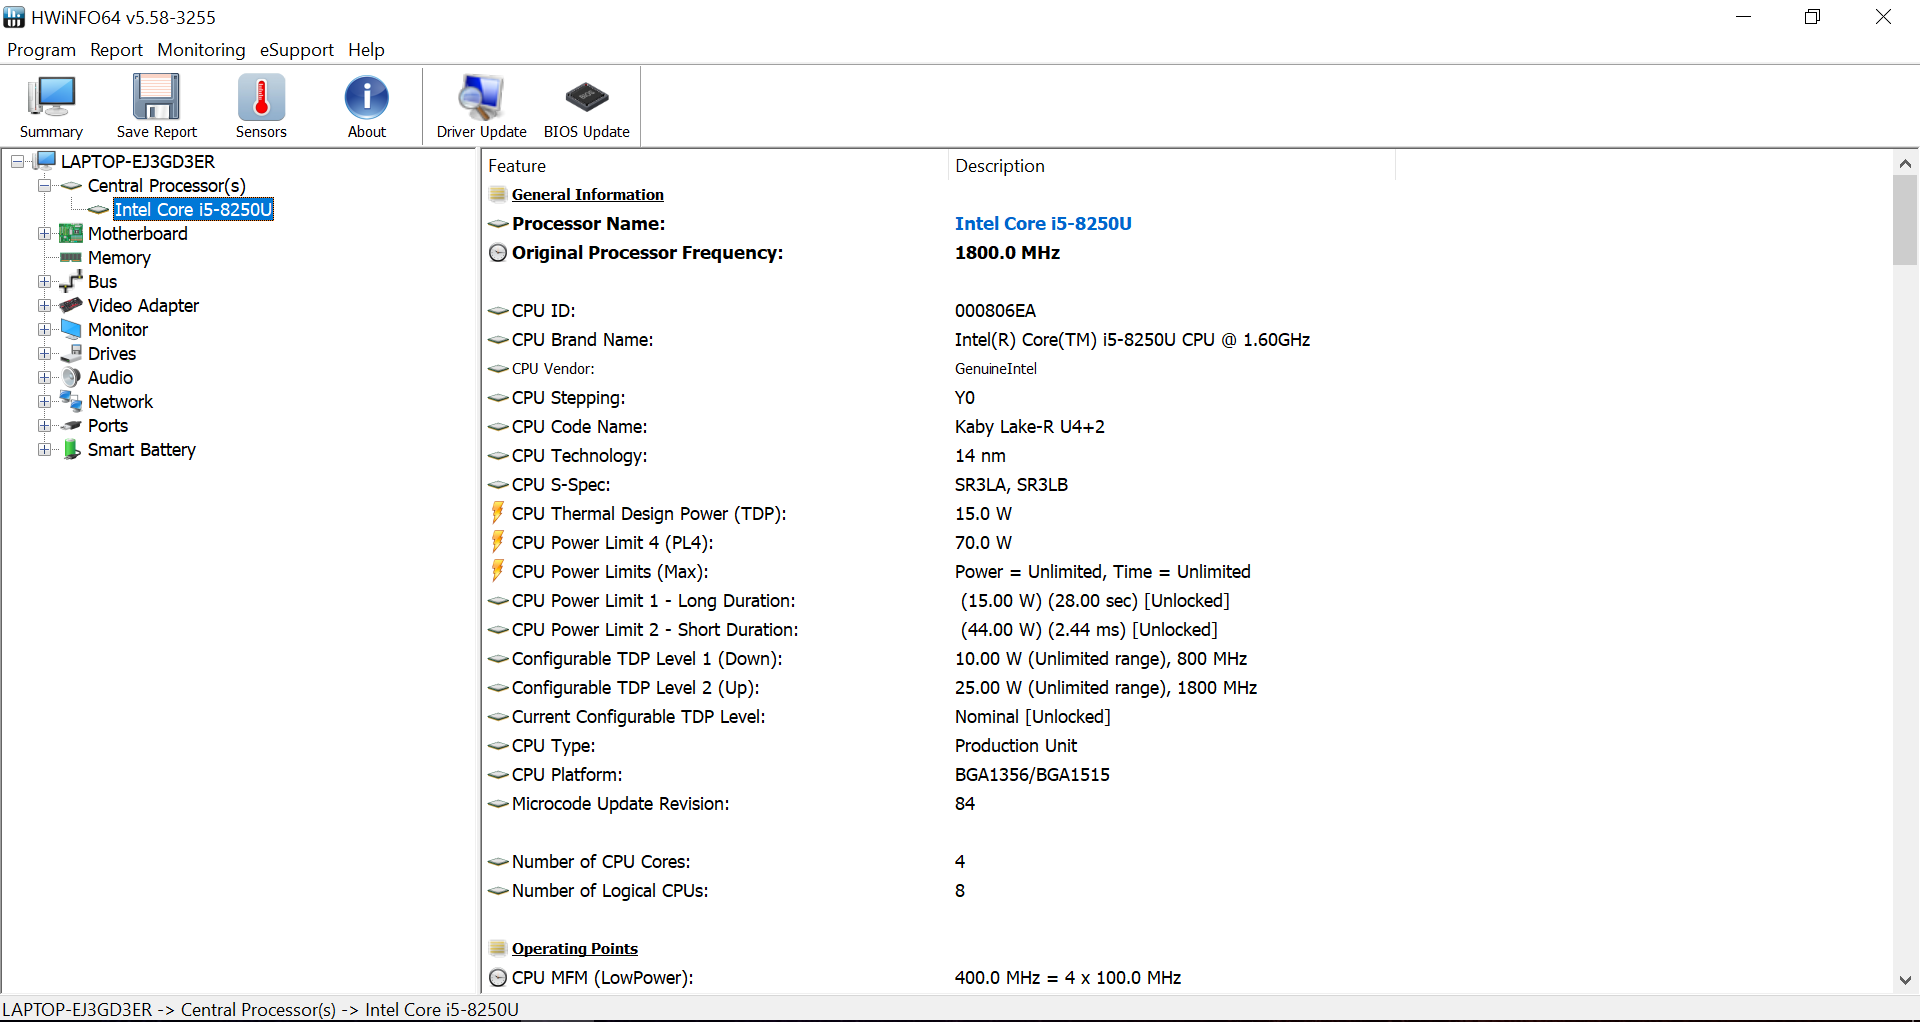Expand the Bus tree node
This screenshot has height=1022, width=1920.
[44, 281]
